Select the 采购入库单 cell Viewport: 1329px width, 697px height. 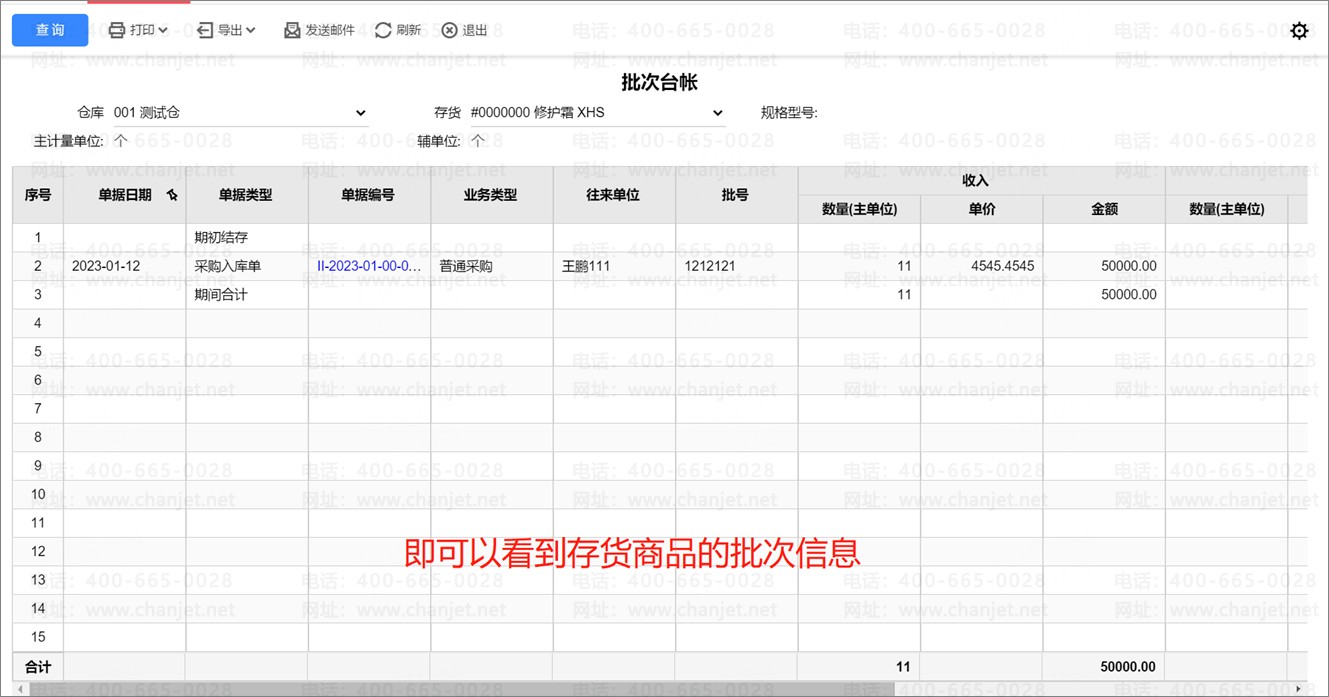pos(246,266)
